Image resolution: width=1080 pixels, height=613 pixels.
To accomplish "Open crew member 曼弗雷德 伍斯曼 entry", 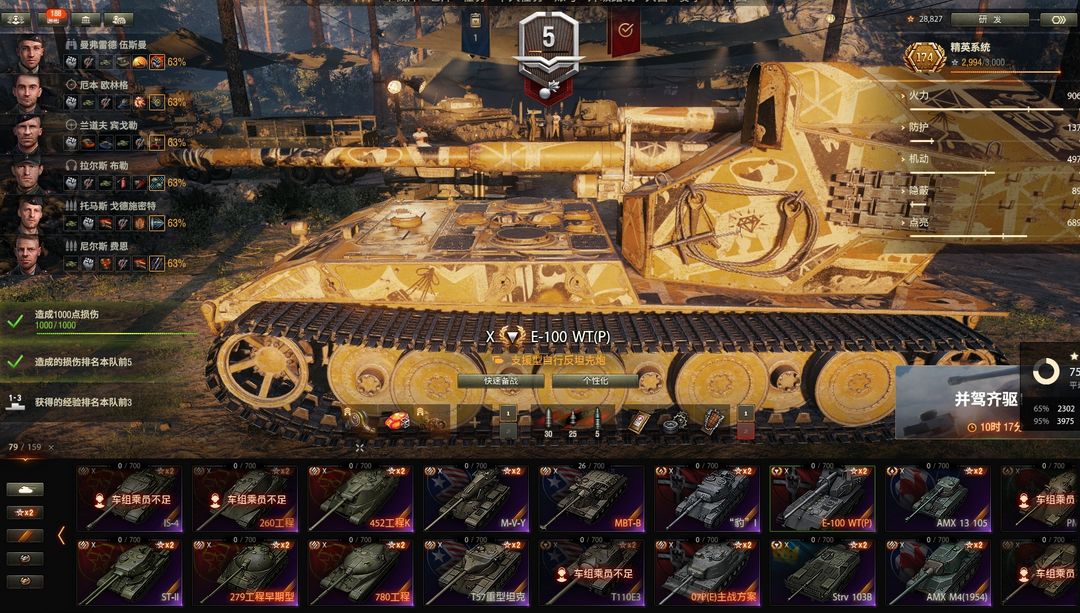I will [x=93, y=54].
